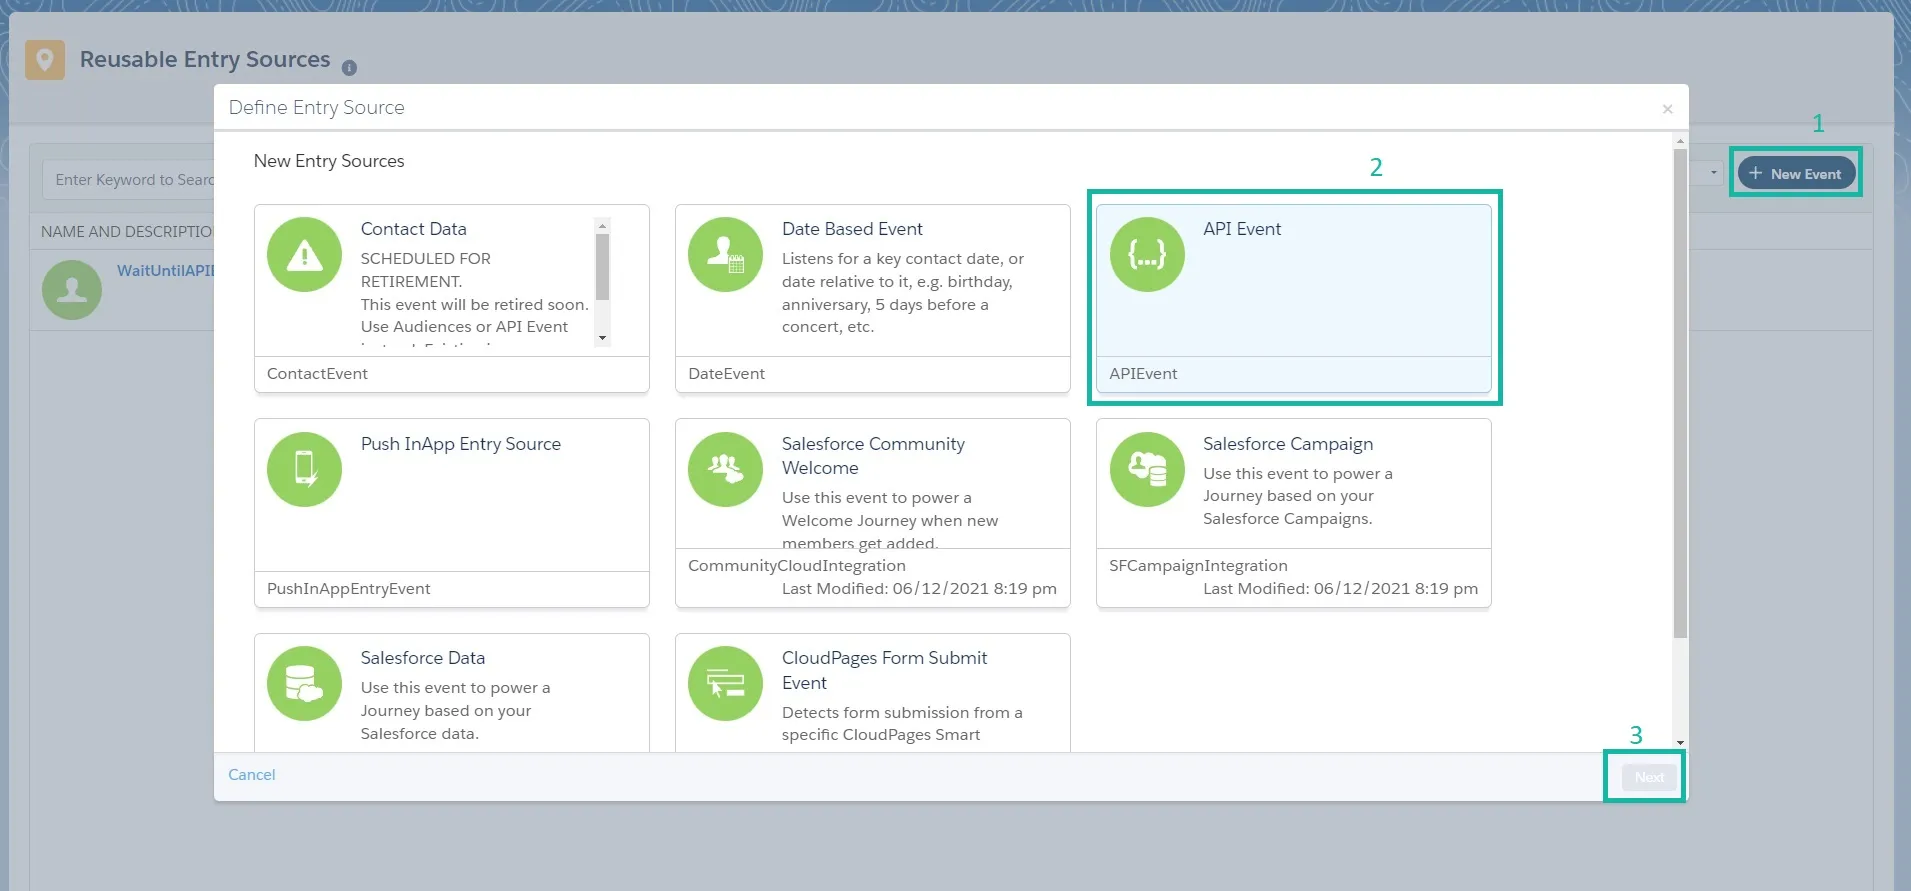
Task: Select the Date Based Event icon
Action: tap(725, 255)
